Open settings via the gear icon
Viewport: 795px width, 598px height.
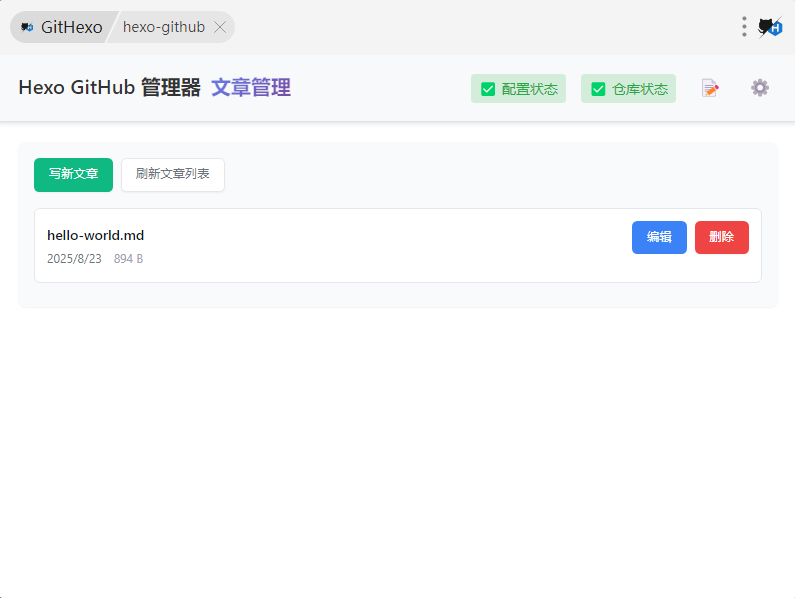[x=760, y=88]
